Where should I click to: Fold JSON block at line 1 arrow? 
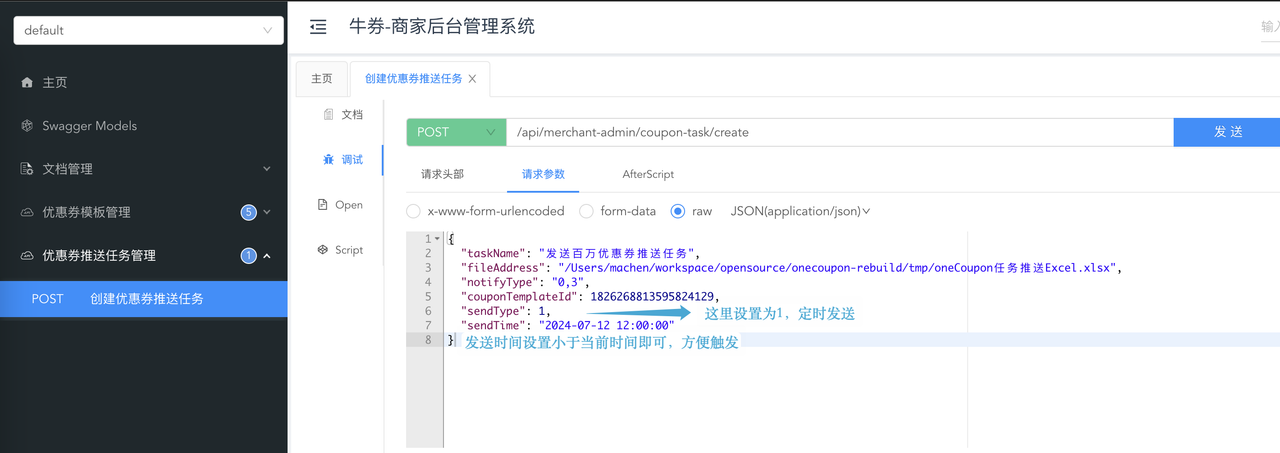point(437,239)
